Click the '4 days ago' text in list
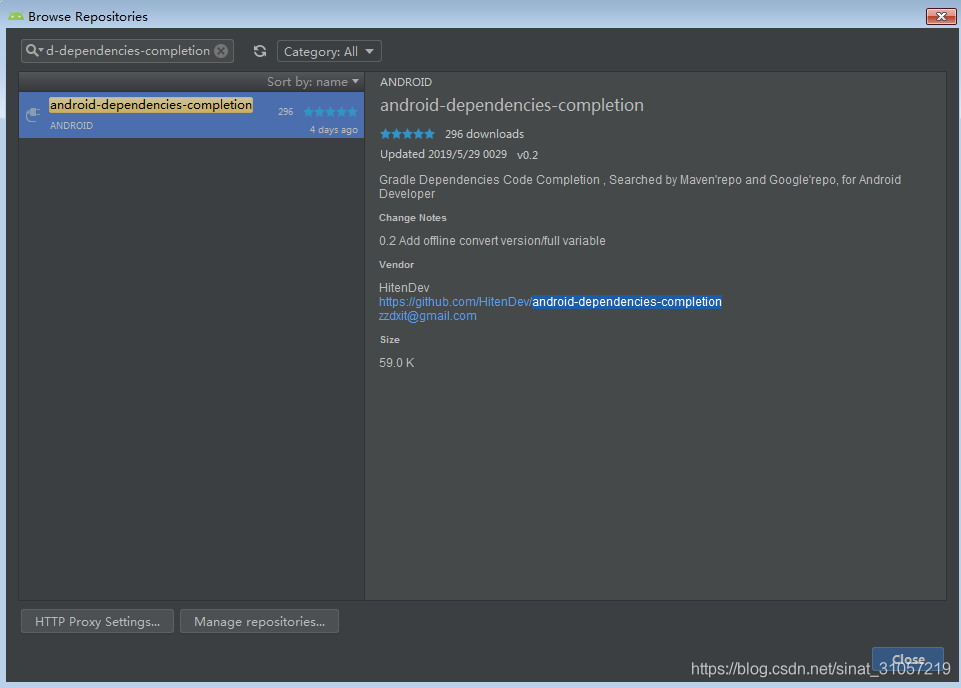961x688 pixels. (333, 130)
